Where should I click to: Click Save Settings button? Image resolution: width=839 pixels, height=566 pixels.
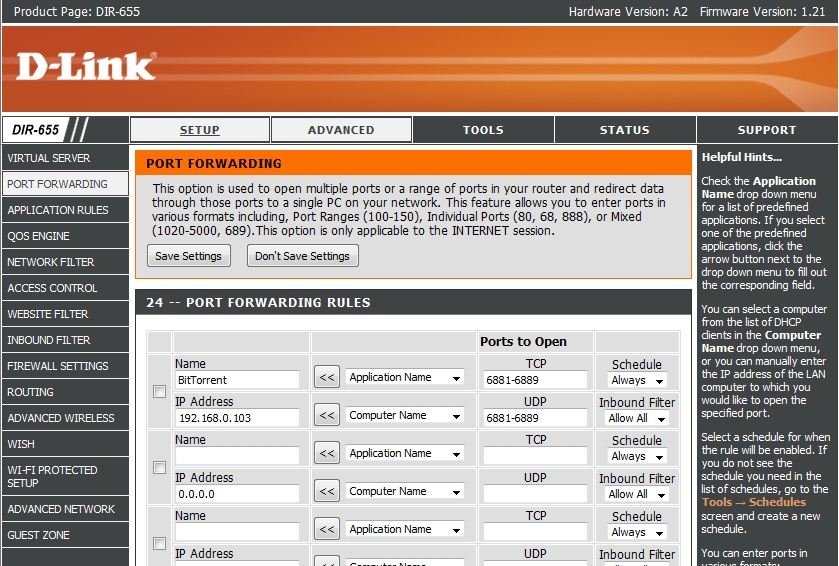pyautogui.click(x=188, y=256)
